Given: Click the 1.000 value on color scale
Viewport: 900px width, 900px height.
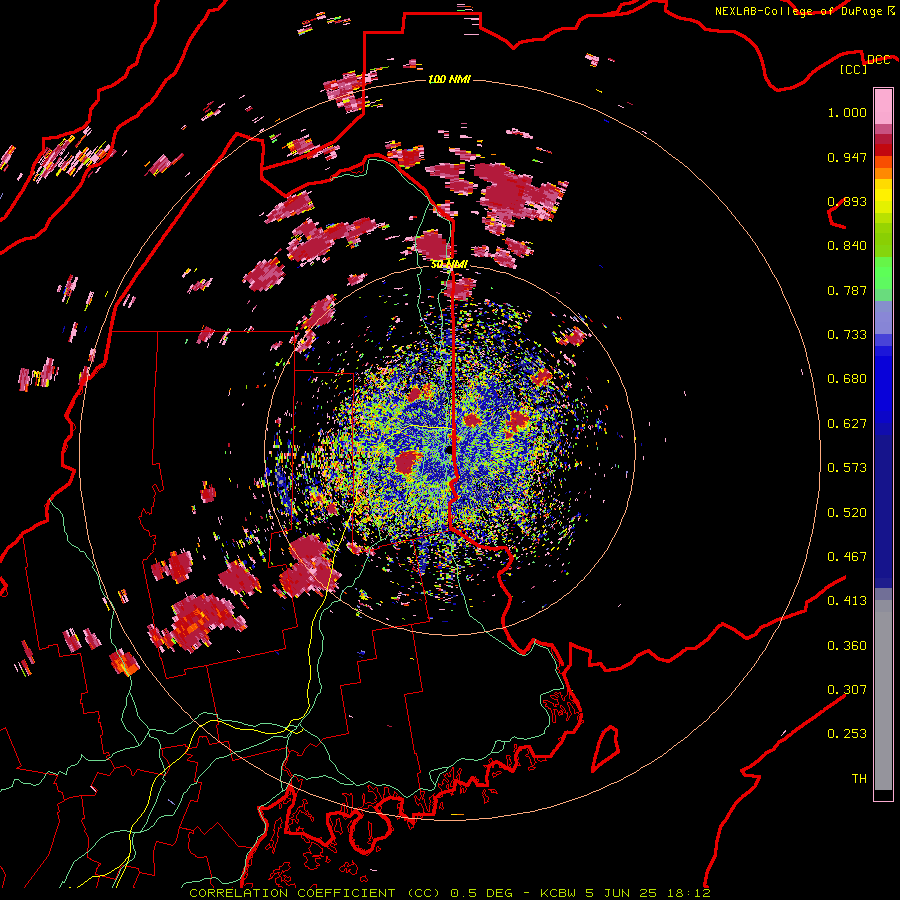Looking at the screenshot, I should point(847,112).
